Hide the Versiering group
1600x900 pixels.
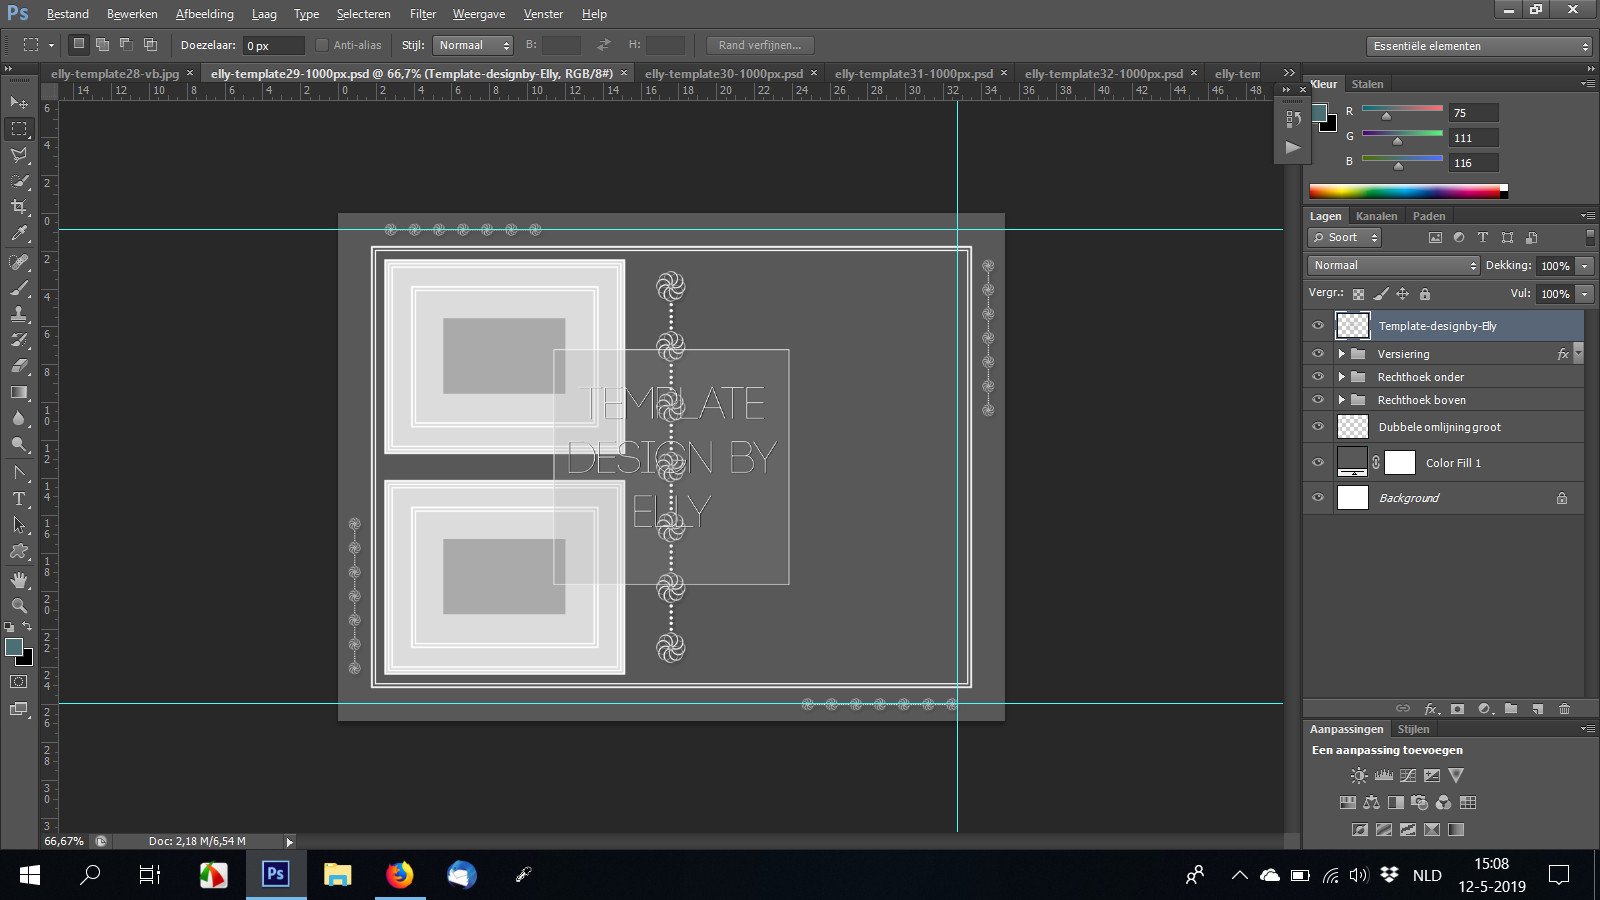click(1318, 354)
